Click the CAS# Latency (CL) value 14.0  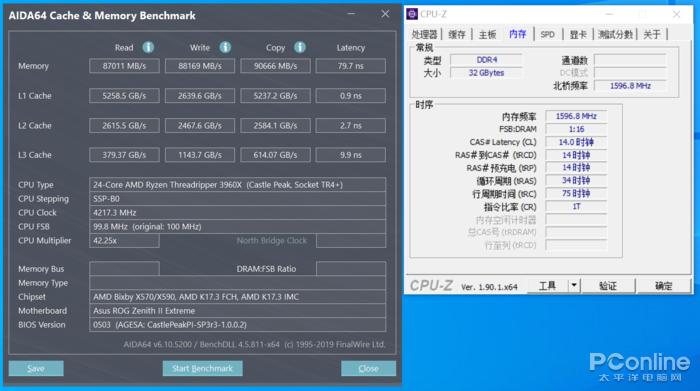point(576,142)
